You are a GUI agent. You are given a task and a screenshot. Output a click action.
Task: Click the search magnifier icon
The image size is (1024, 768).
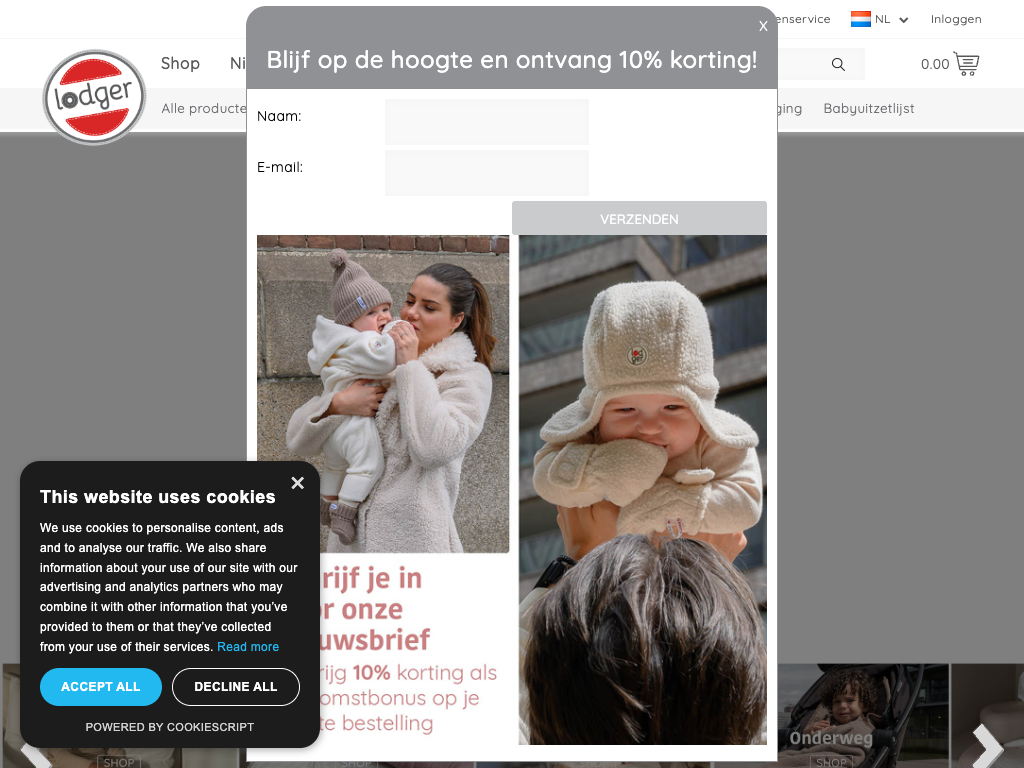(x=838, y=64)
